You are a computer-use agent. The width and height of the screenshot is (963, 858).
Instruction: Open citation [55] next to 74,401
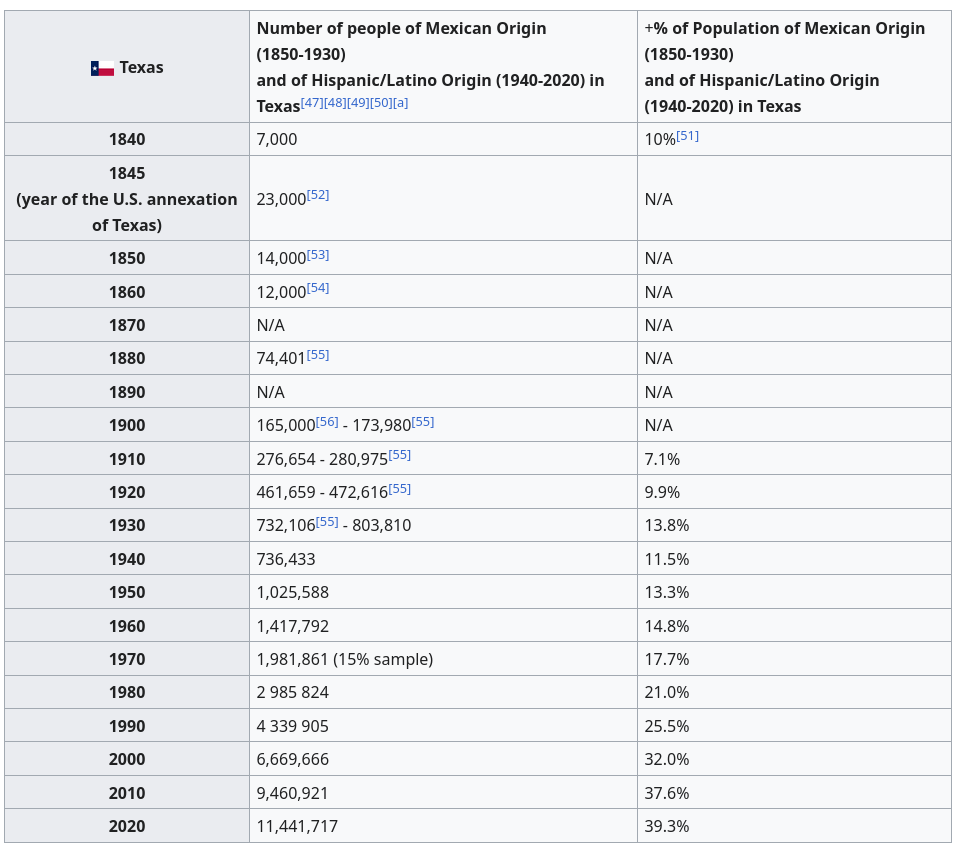(318, 355)
